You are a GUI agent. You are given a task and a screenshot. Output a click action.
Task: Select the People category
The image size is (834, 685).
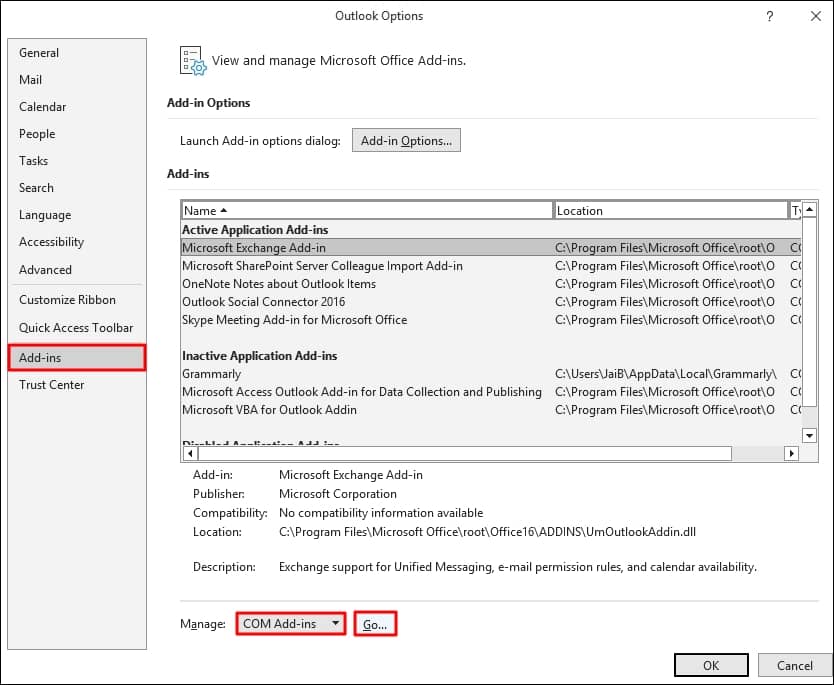click(77, 134)
